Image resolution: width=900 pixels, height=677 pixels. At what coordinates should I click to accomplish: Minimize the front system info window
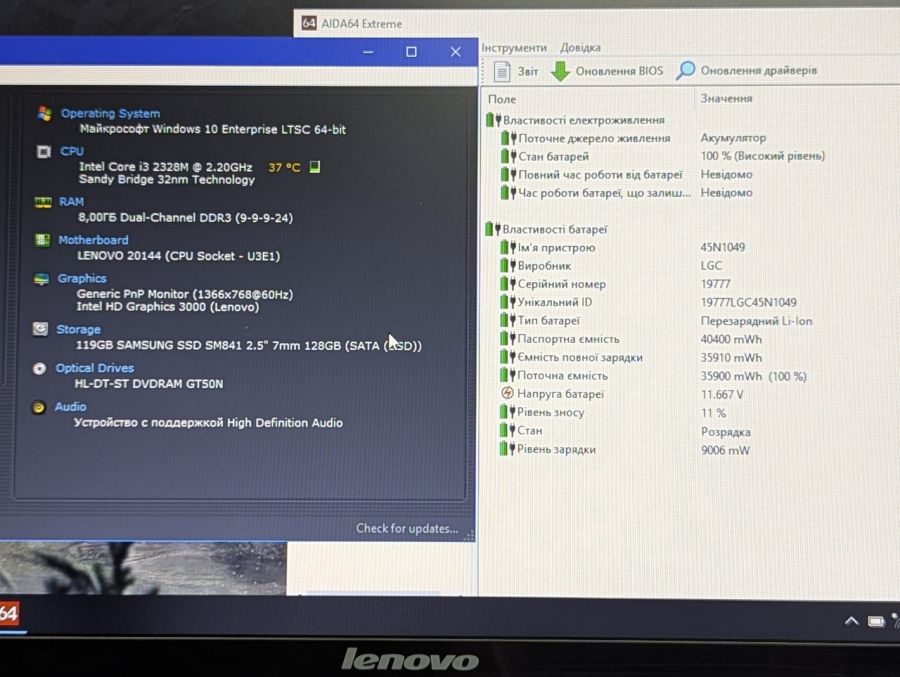click(x=368, y=52)
